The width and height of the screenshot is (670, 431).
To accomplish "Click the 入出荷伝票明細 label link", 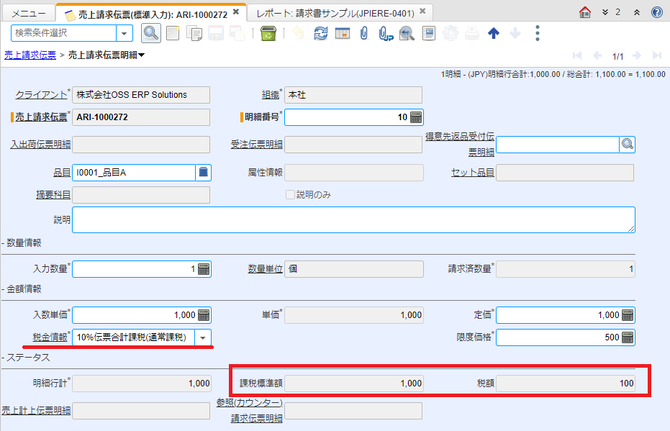I will click(x=40, y=144).
